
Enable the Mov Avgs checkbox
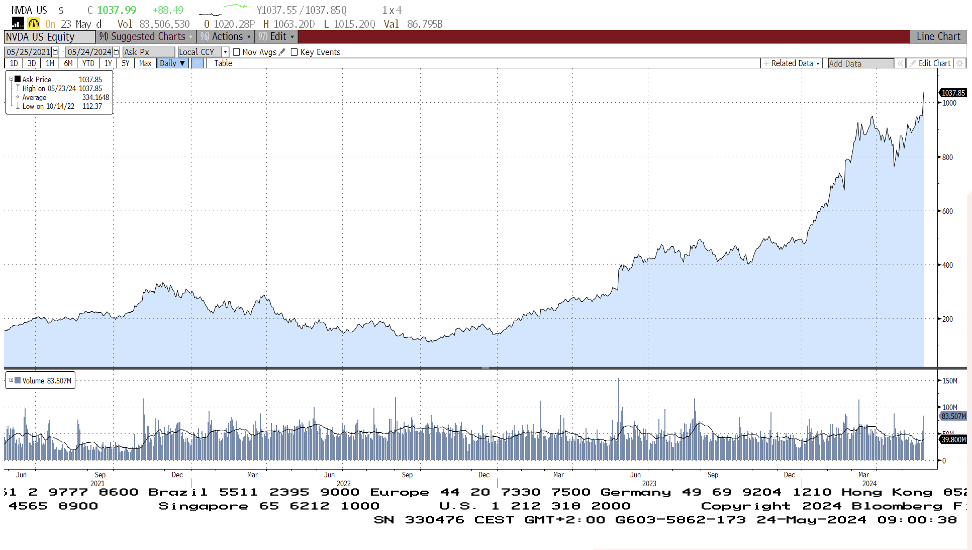coord(236,52)
